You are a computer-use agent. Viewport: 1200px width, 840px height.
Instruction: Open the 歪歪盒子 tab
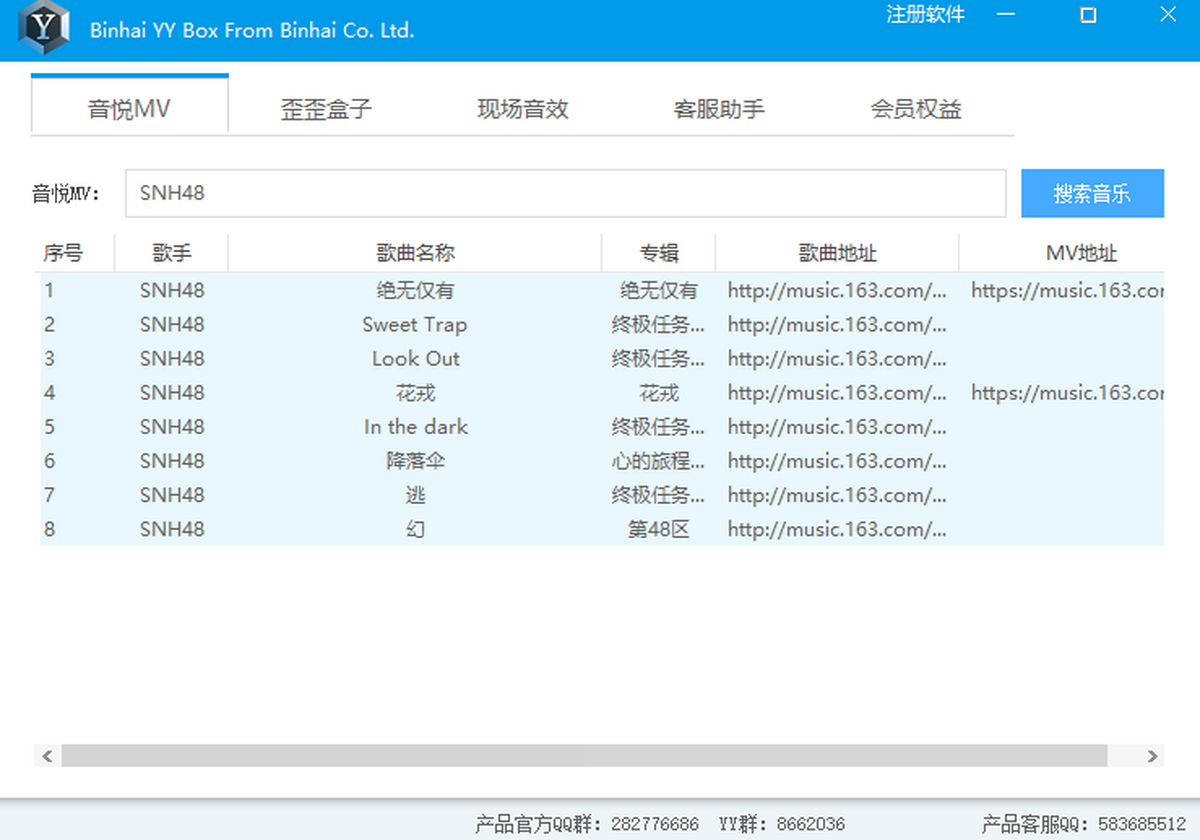point(326,109)
